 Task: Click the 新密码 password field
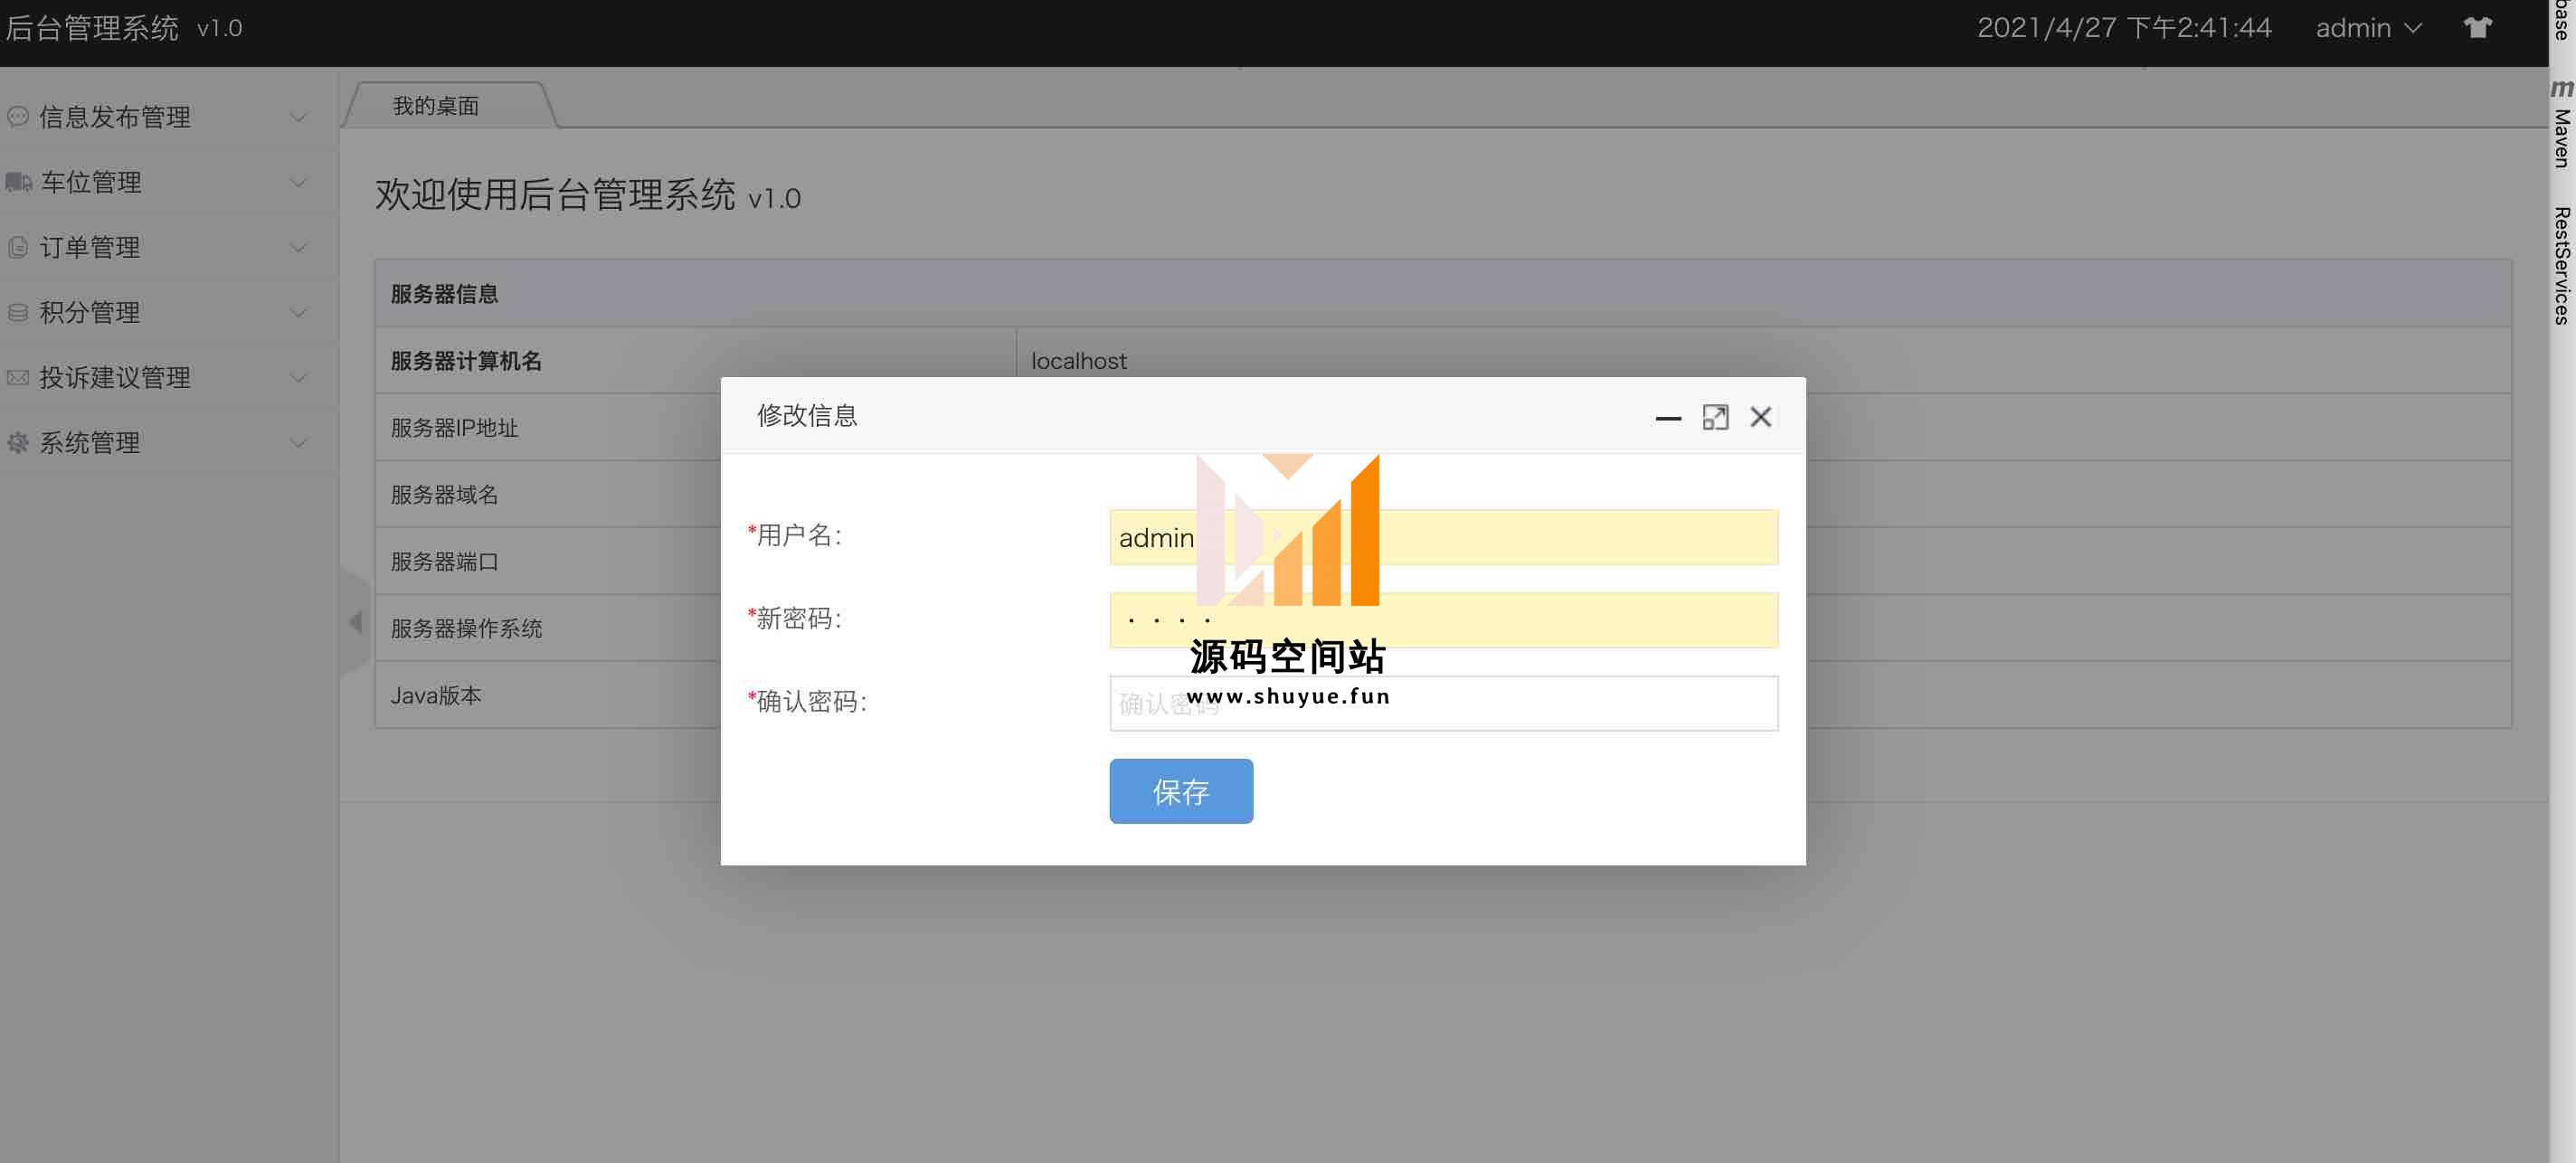(x=1443, y=620)
